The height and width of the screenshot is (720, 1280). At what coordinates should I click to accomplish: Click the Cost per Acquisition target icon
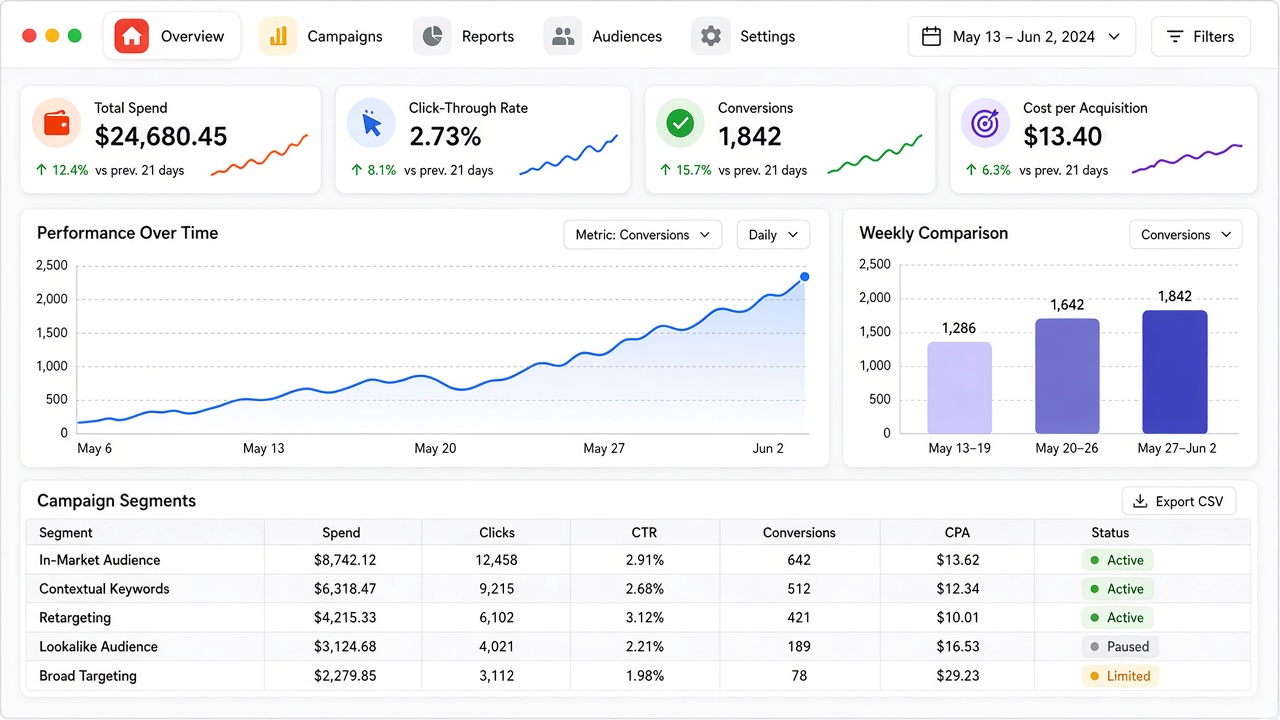986,123
